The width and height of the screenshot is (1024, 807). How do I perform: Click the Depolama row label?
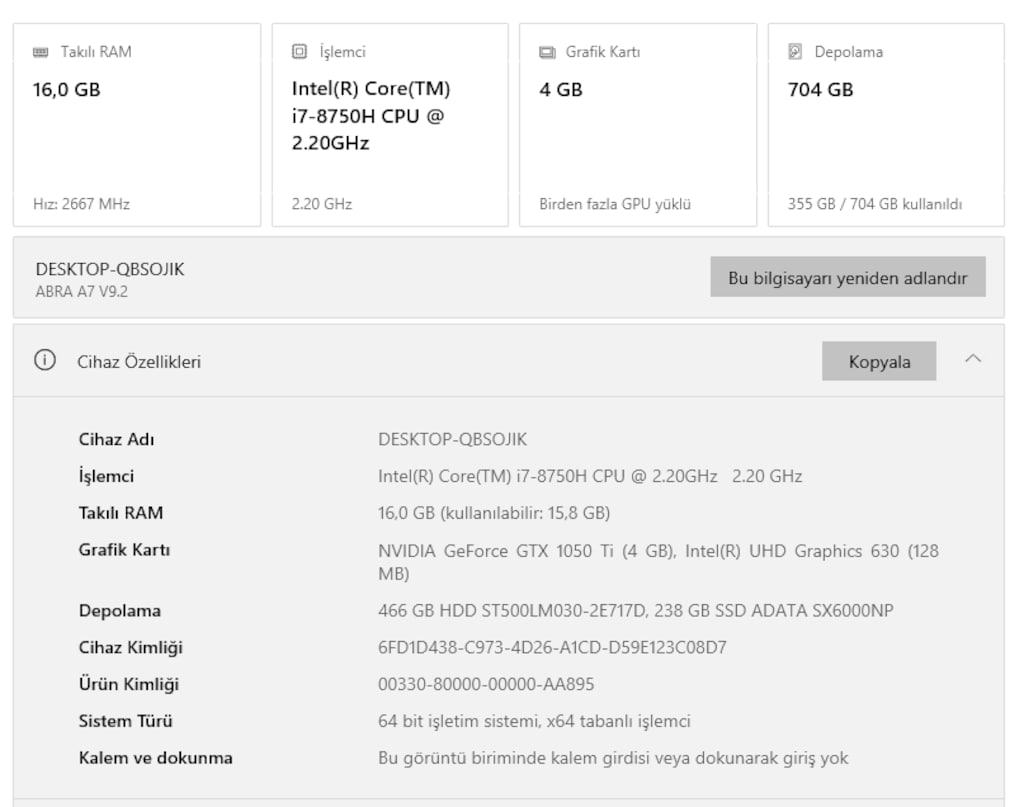pos(120,611)
